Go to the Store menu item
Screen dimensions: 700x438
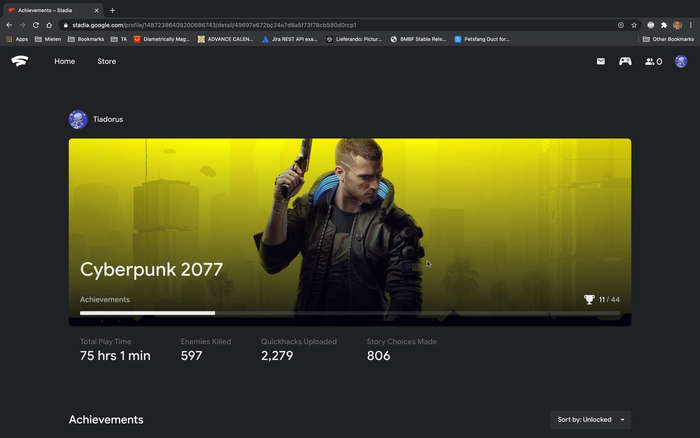click(x=107, y=61)
